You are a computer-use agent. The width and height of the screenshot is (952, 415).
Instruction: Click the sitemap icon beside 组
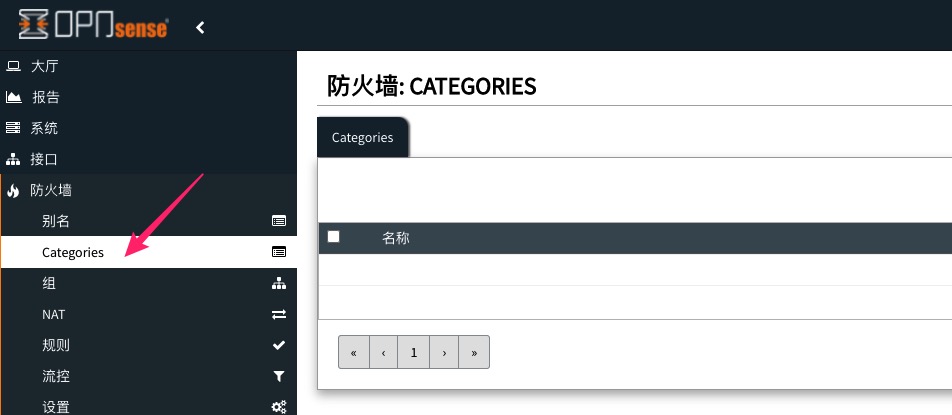click(x=279, y=284)
